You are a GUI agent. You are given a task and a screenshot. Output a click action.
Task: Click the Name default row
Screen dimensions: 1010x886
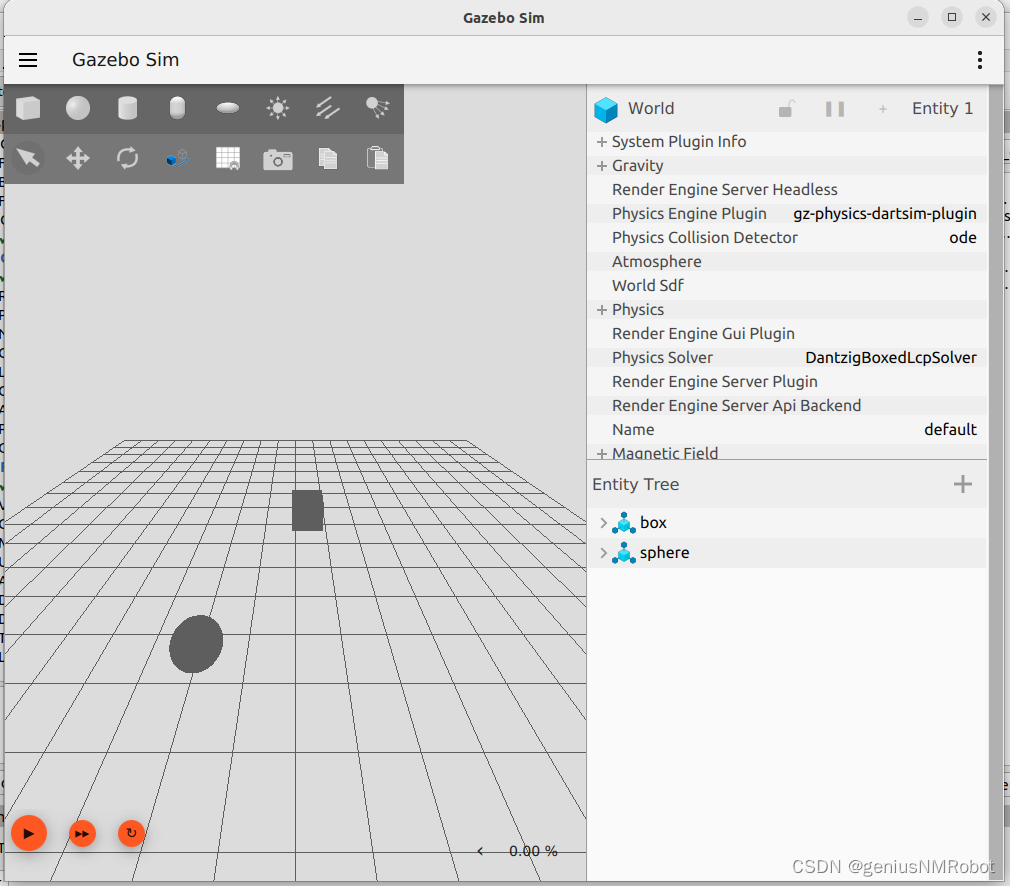tap(786, 430)
